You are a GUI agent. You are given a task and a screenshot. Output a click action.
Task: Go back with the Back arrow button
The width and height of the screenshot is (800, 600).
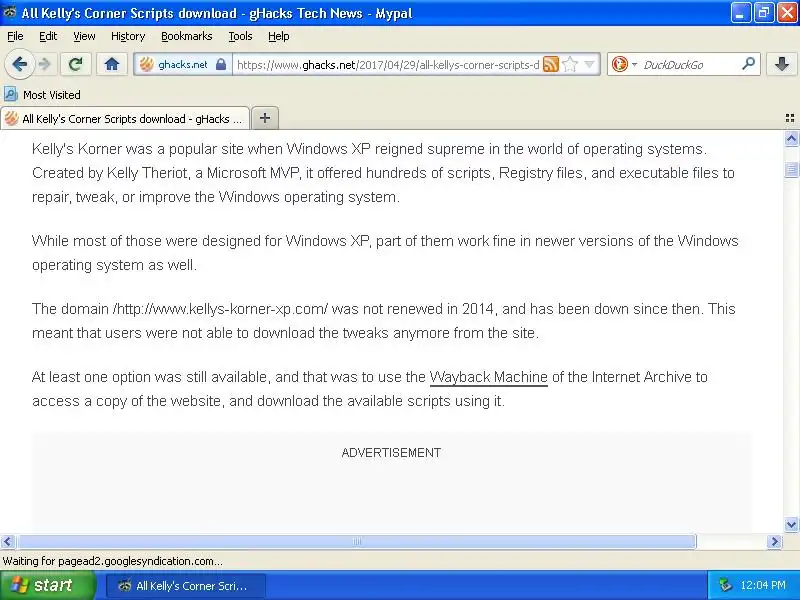19,64
